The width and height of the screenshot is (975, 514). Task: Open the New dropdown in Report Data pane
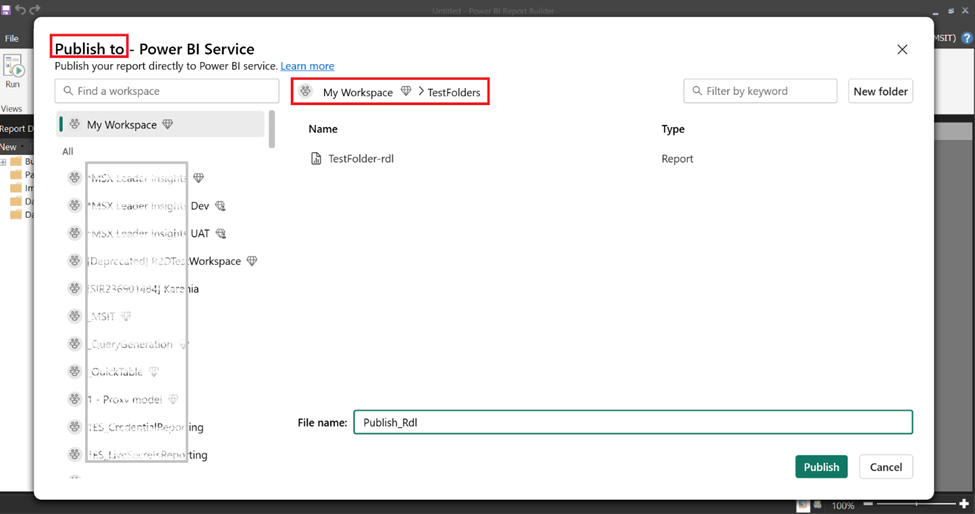click(x=12, y=147)
